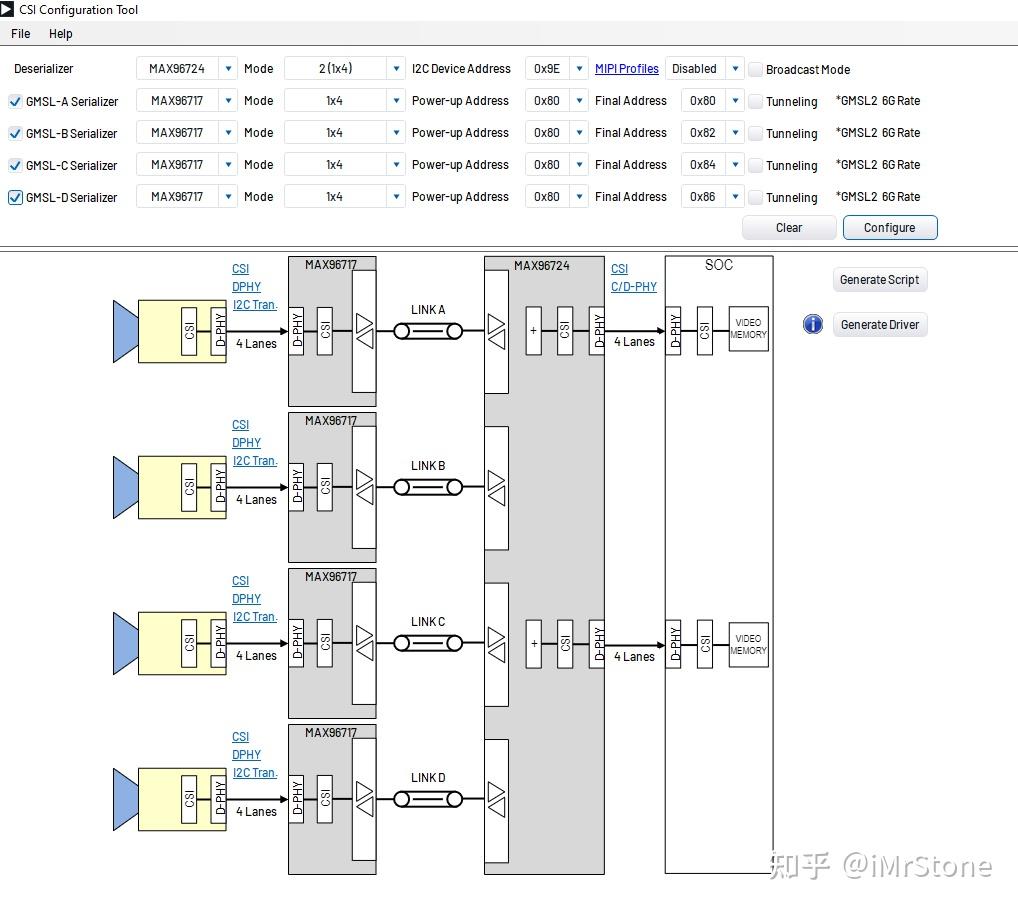The image size is (1018, 907).
Task: Uncheck the GMSL-A Serializer checkbox
Action: [13, 101]
